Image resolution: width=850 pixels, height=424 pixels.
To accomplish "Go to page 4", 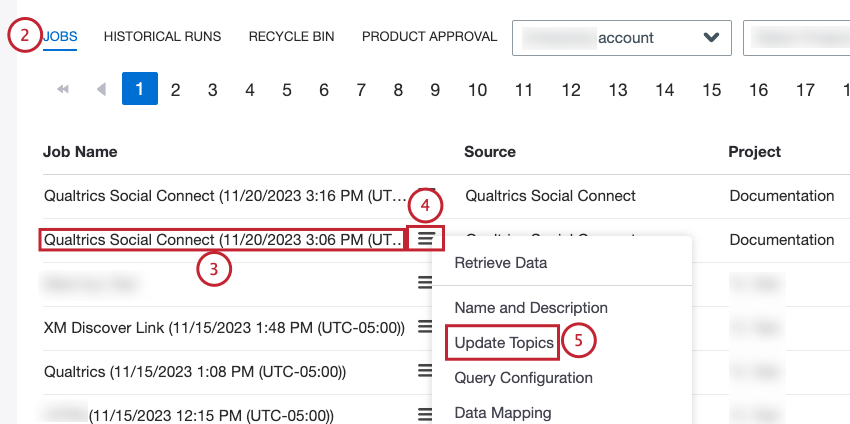I will point(249,89).
